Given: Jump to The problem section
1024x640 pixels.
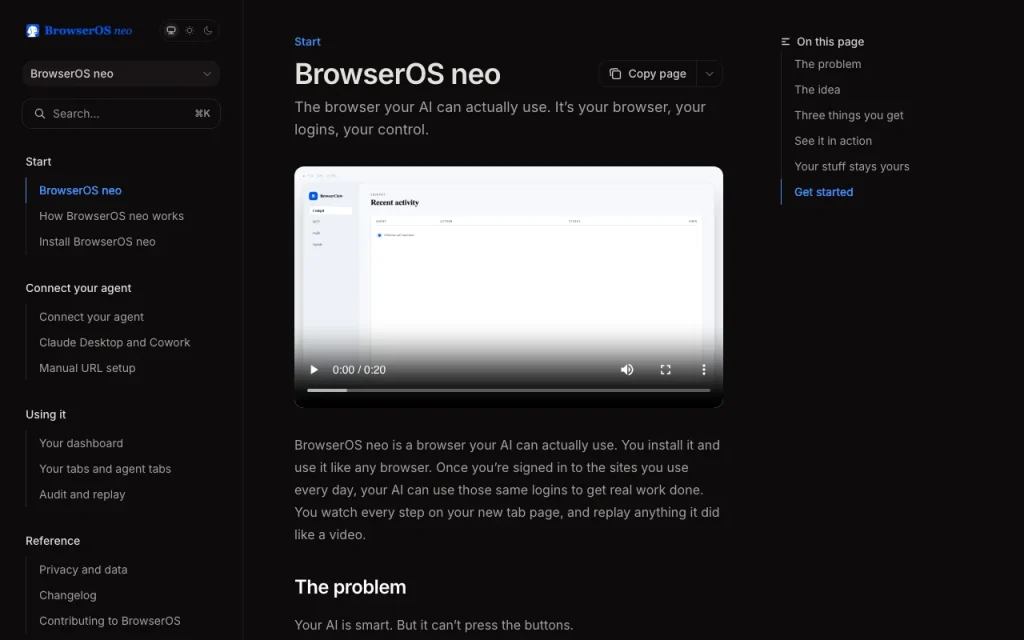Looking at the screenshot, I should (827, 64).
